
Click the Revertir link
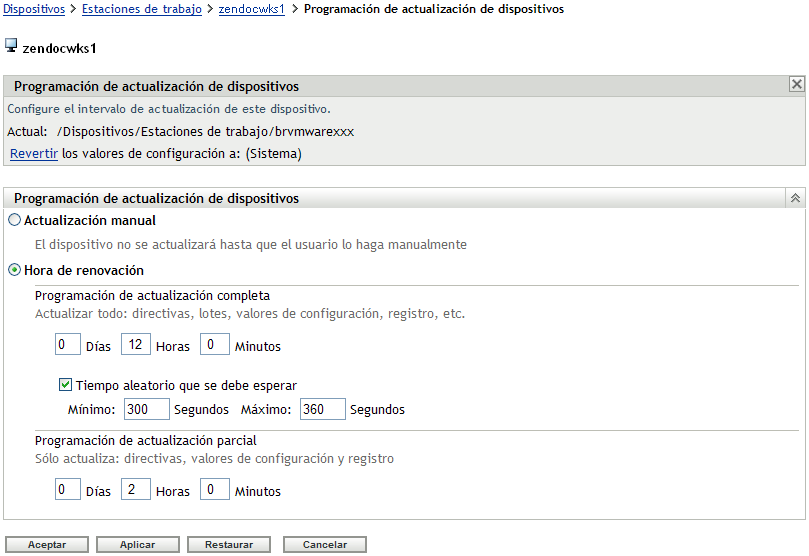pyautogui.click(x=34, y=154)
